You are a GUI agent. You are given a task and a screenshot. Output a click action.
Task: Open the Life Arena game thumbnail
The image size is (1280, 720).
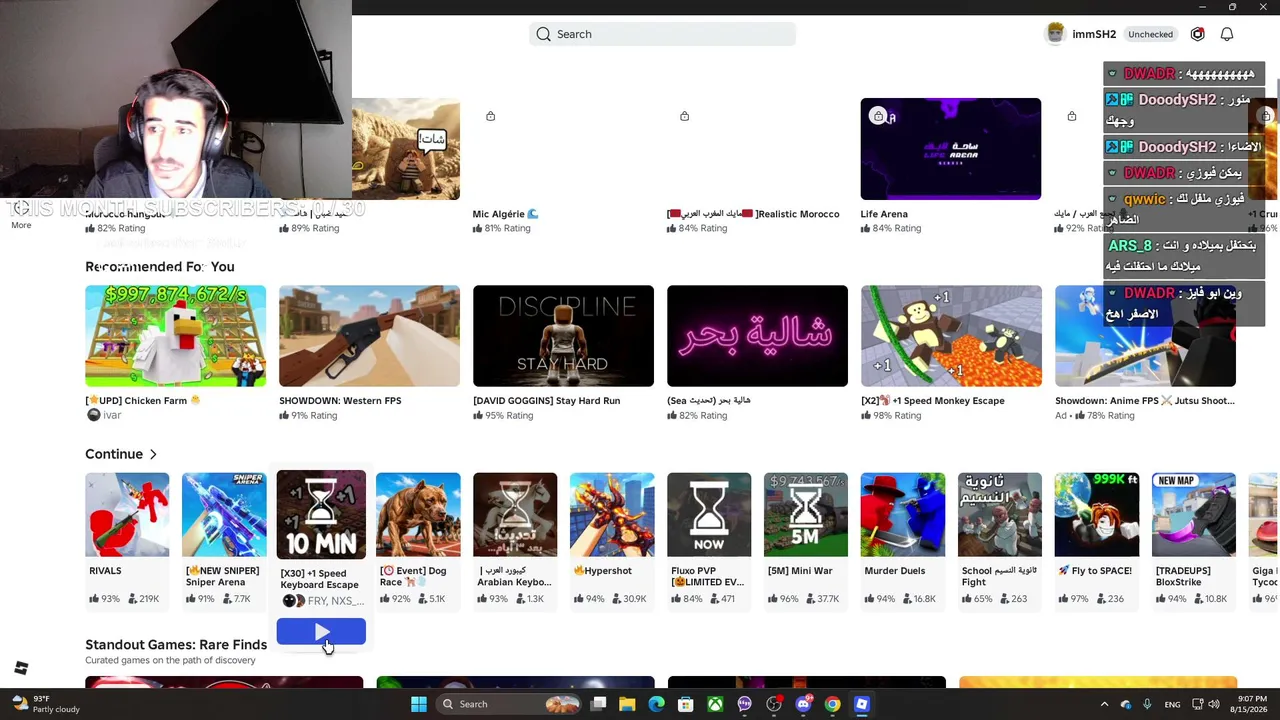[951, 149]
